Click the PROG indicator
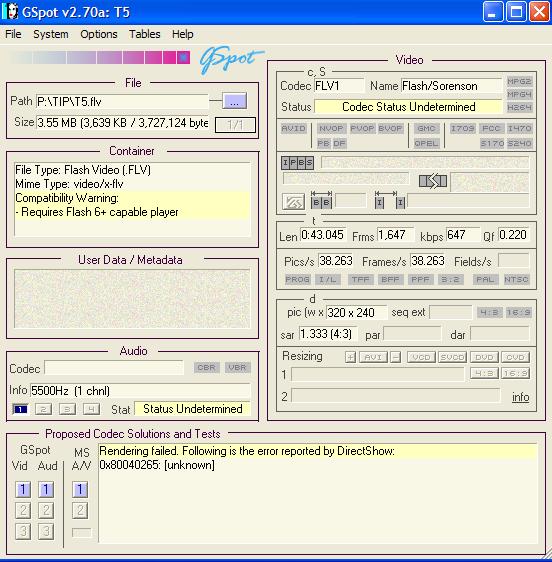The height and width of the screenshot is (562, 552). 298,279
